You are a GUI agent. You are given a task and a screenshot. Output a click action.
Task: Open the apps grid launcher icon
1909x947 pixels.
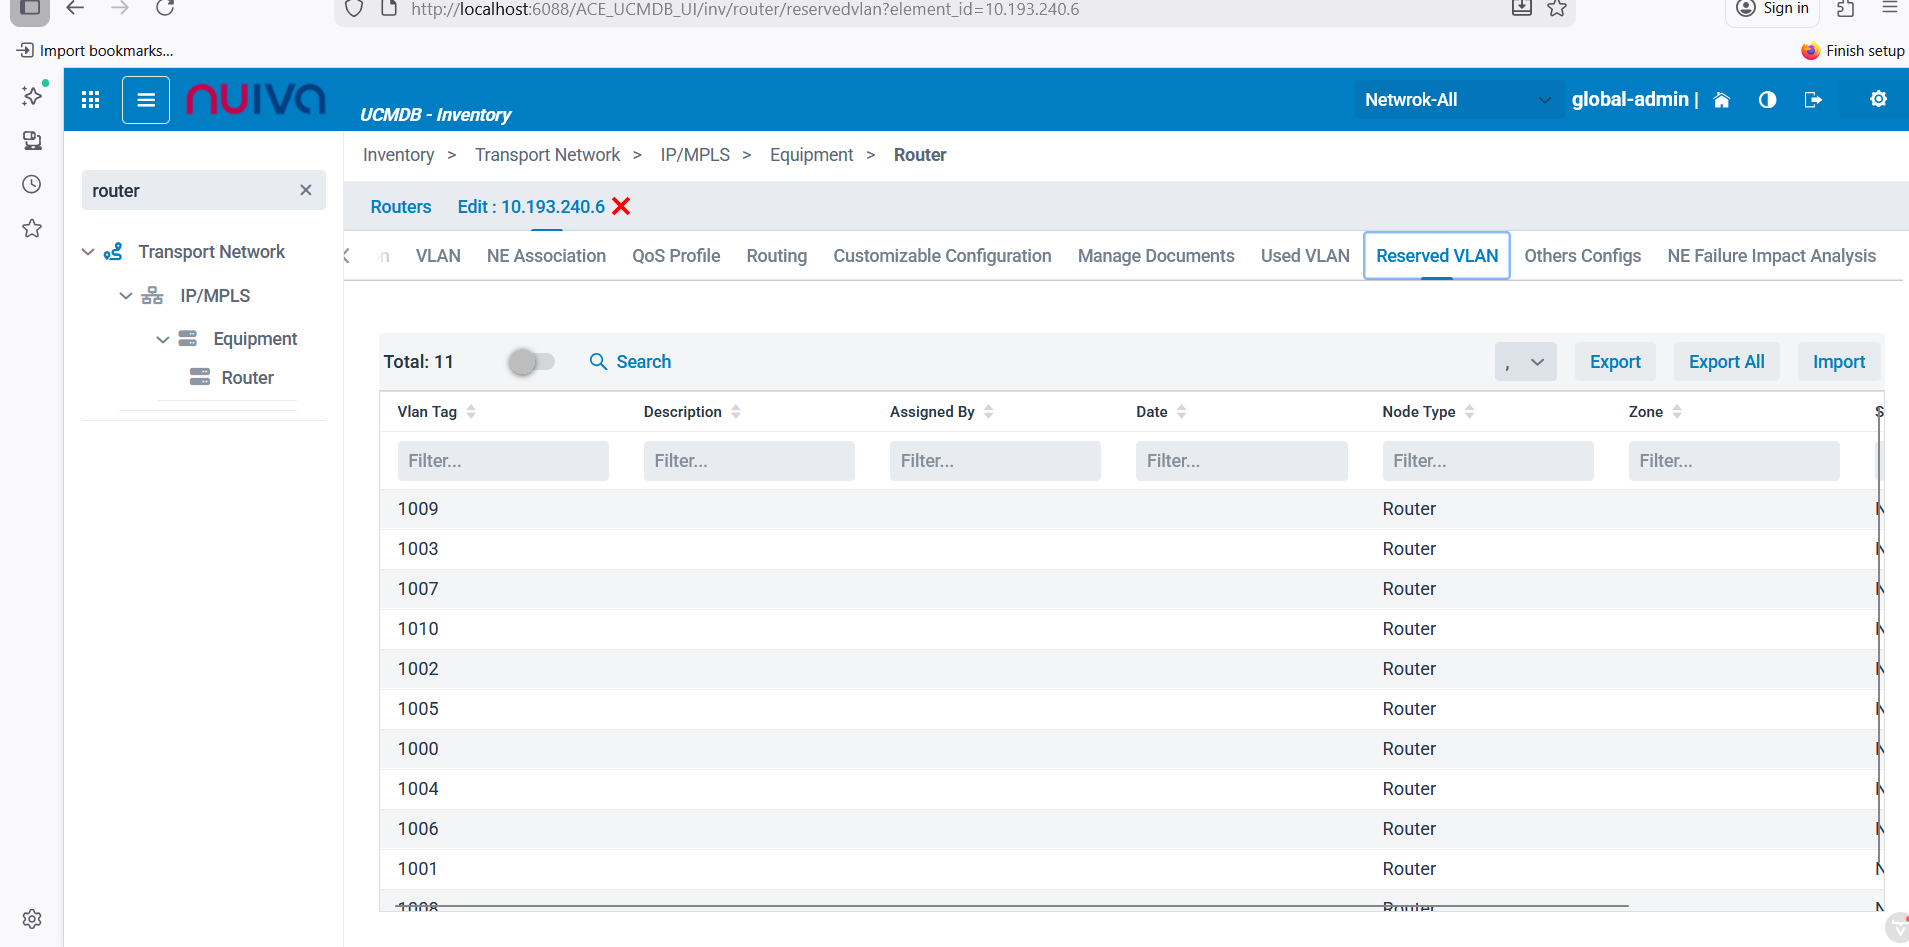click(x=90, y=100)
